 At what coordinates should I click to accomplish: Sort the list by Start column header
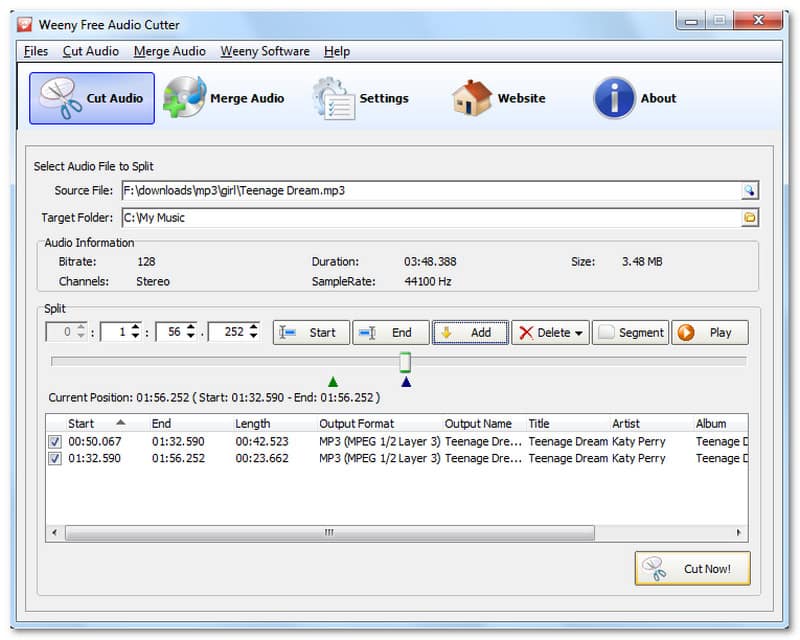pyautogui.click(x=95, y=423)
